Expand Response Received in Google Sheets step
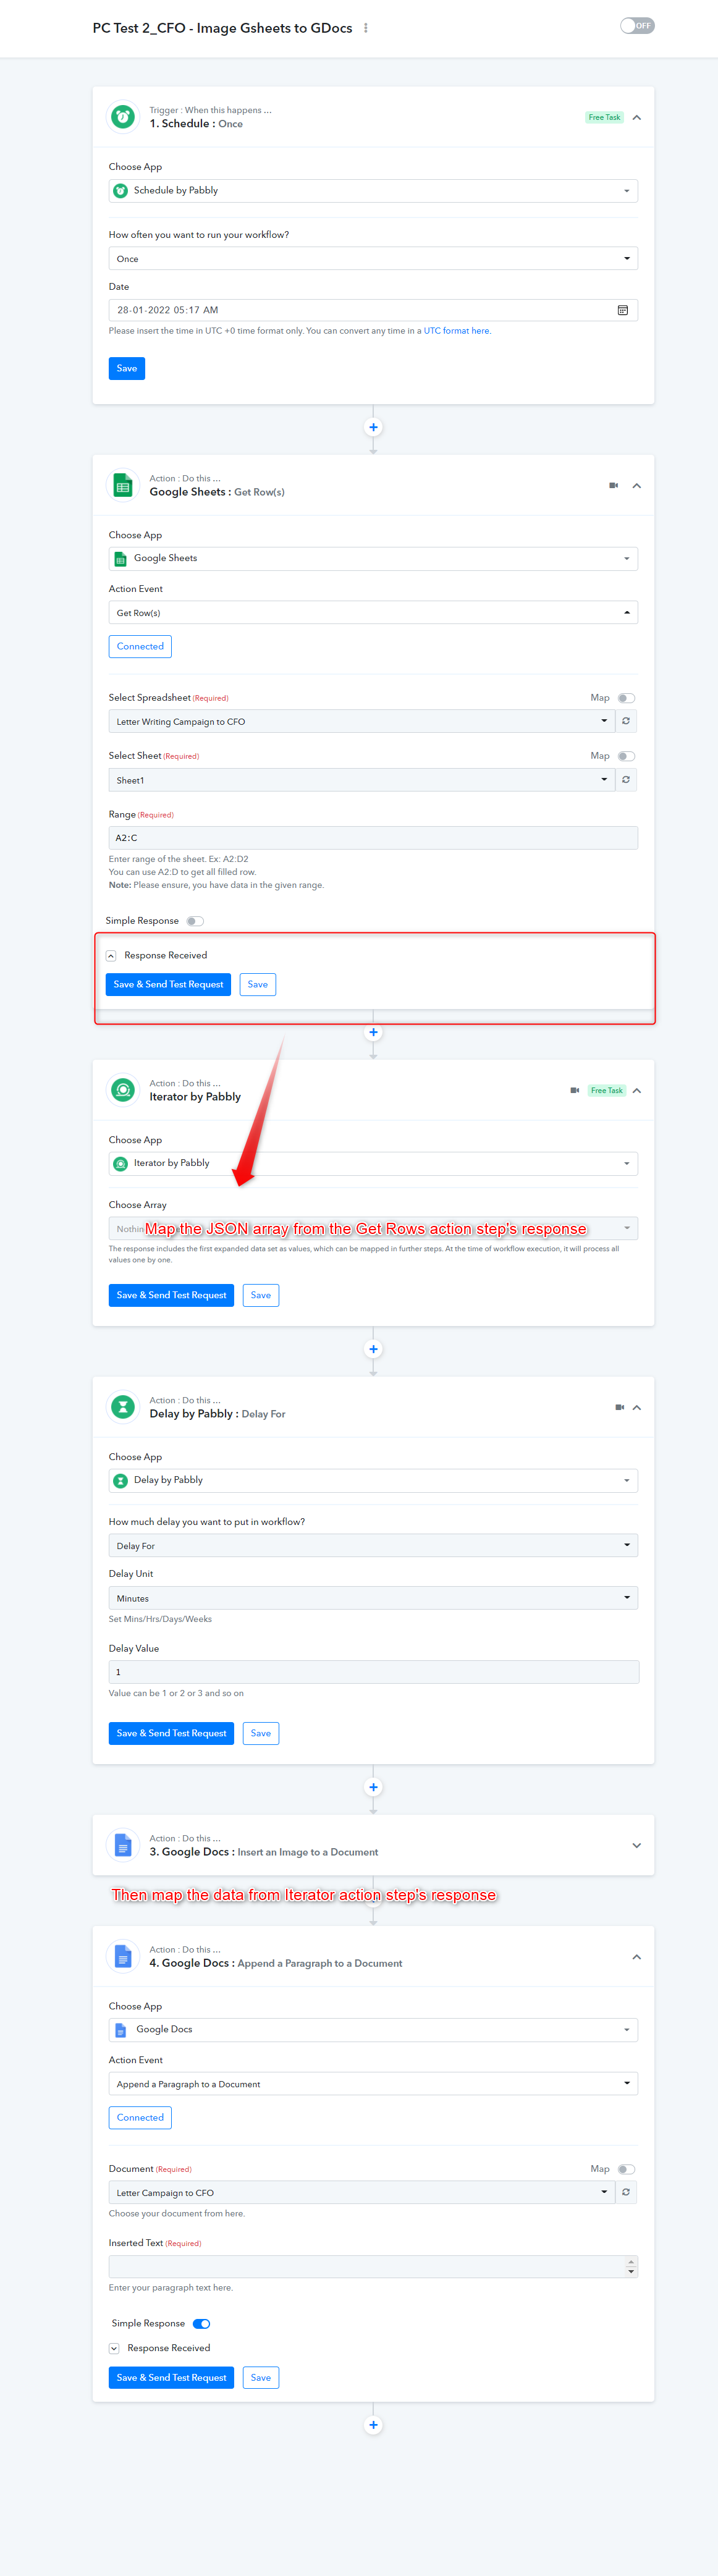Screen dimensions: 718x2576 click(x=111, y=956)
